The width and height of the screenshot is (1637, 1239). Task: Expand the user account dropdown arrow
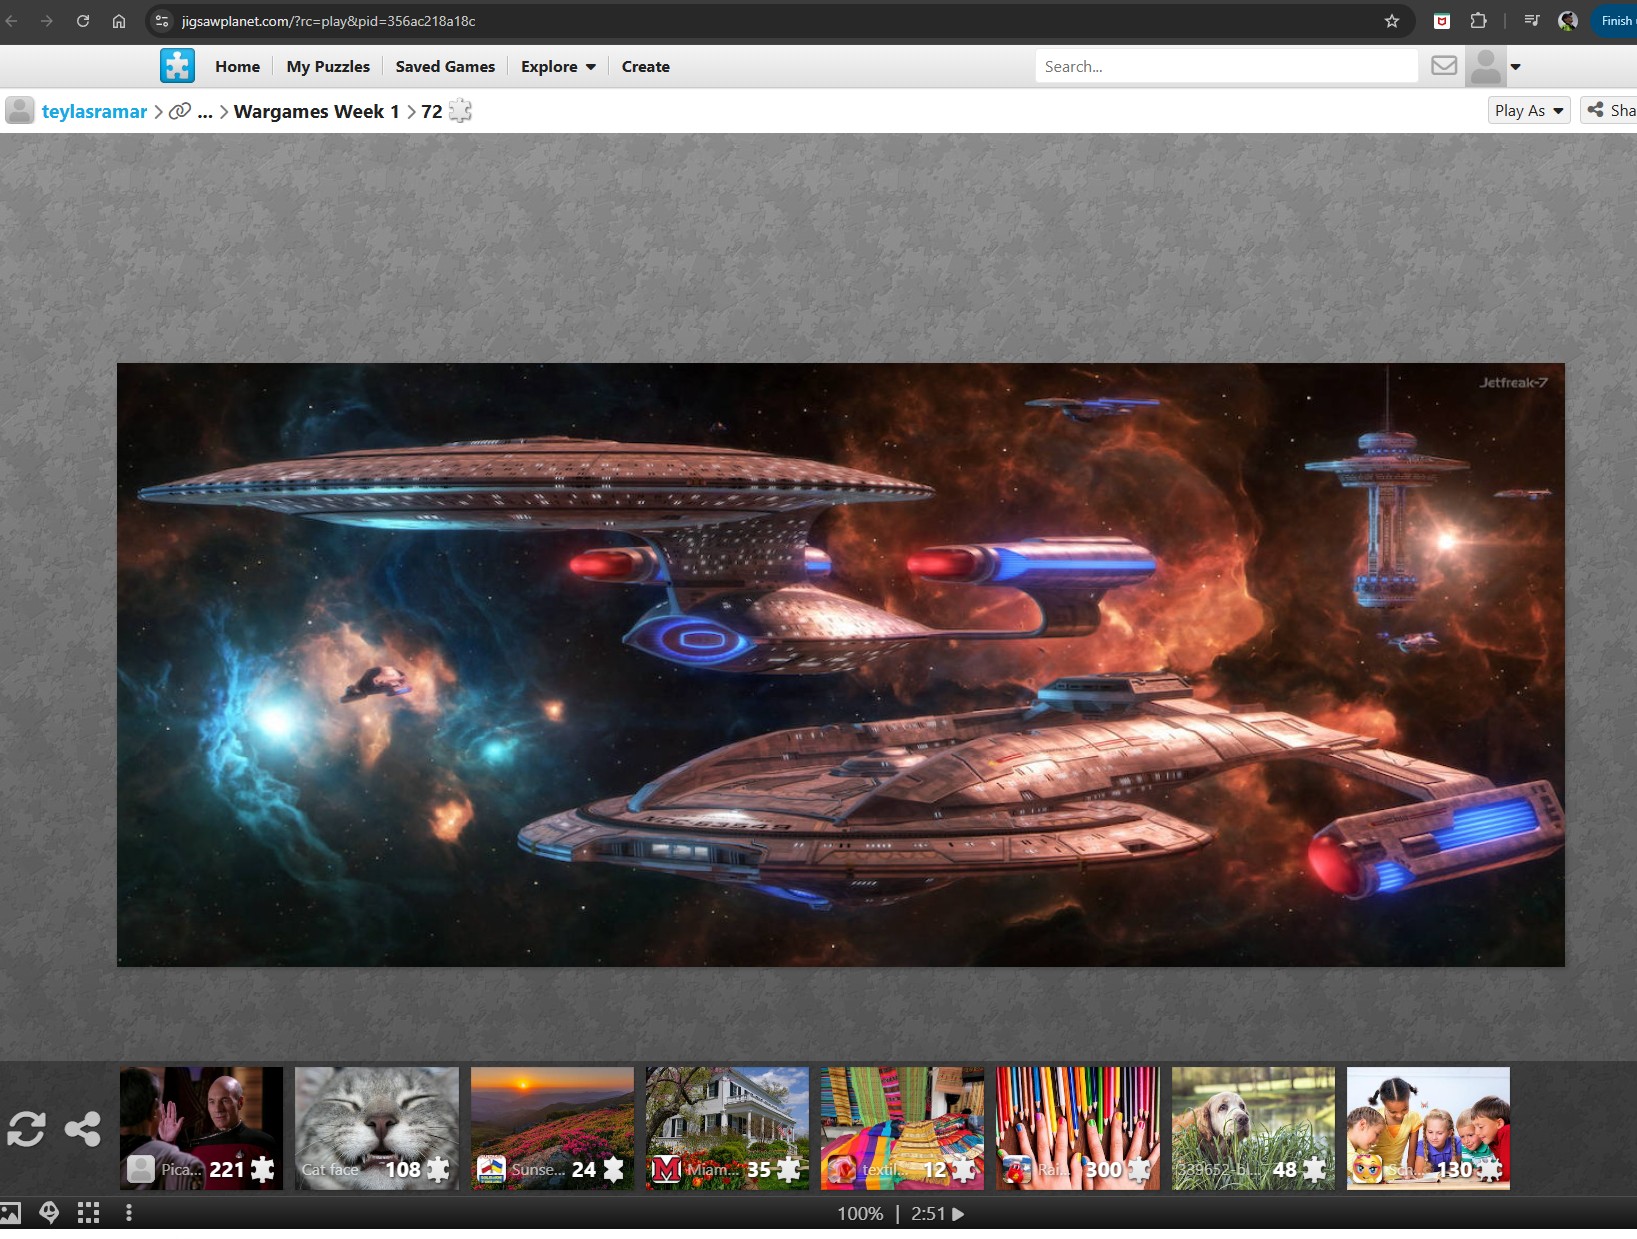point(1515,67)
